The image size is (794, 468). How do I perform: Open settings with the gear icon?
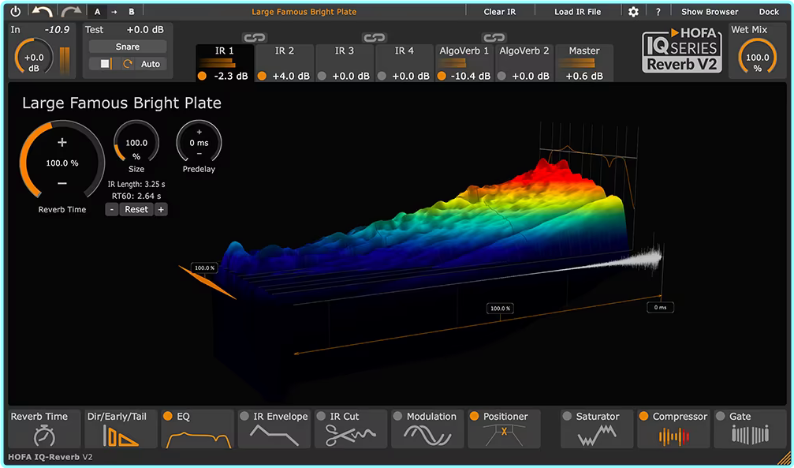(x=633, y=12)
